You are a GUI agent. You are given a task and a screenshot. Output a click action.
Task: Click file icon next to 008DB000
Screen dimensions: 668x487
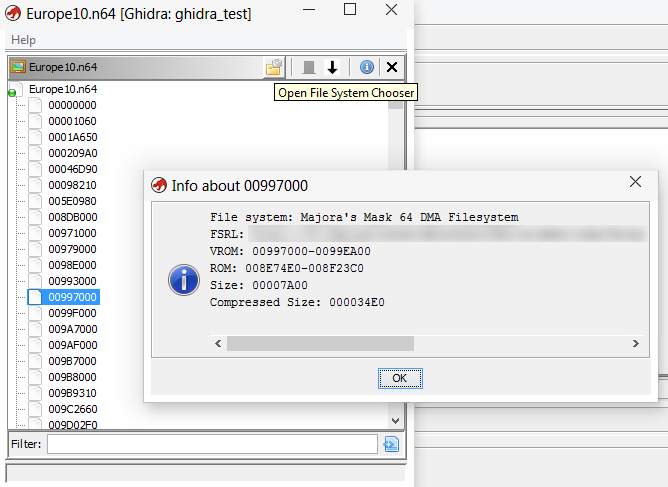coord(35,217)
